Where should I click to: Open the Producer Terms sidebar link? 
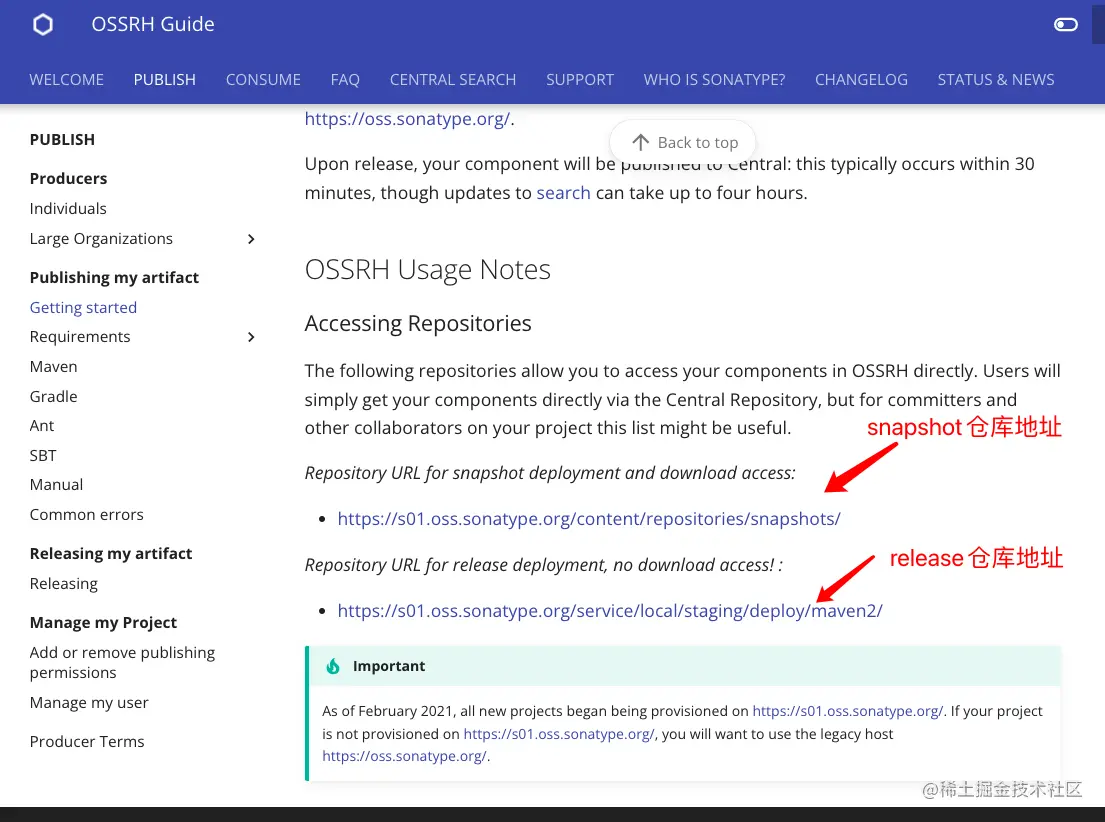tap(87, 742)
